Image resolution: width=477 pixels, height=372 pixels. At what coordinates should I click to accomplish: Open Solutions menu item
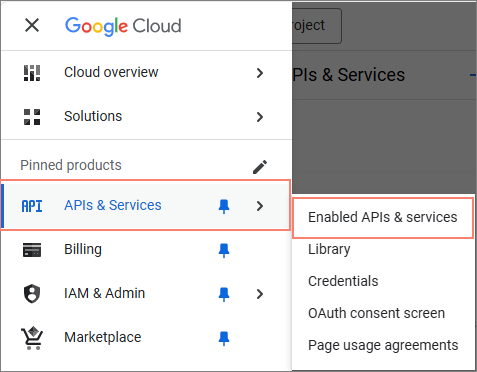(146, 117)
